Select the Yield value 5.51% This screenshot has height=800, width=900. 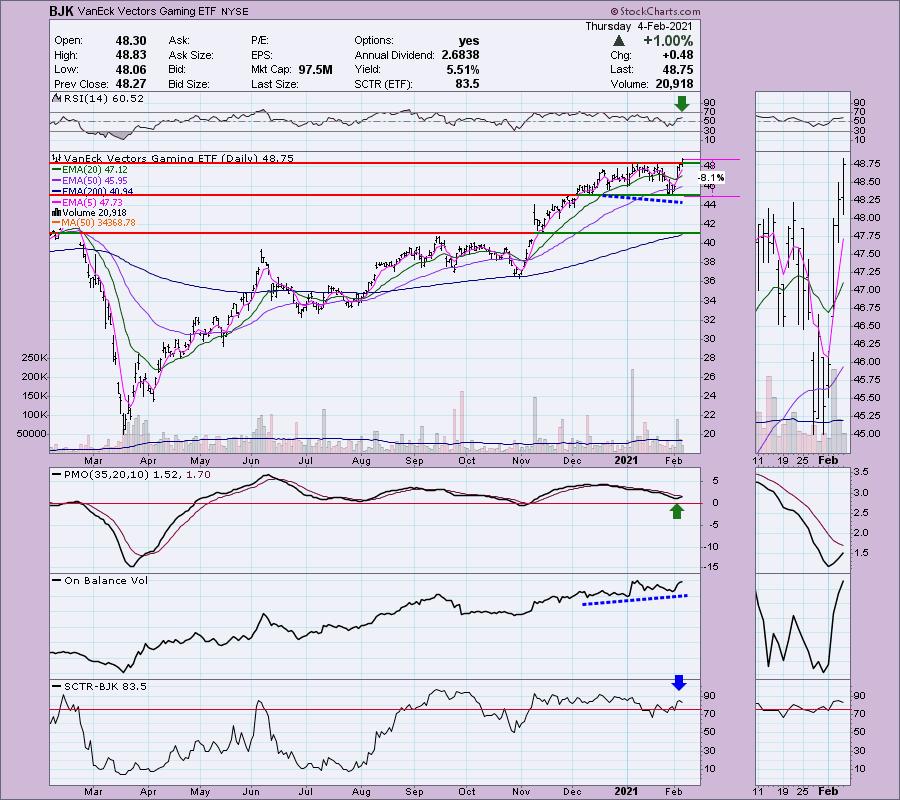[463, 69]
